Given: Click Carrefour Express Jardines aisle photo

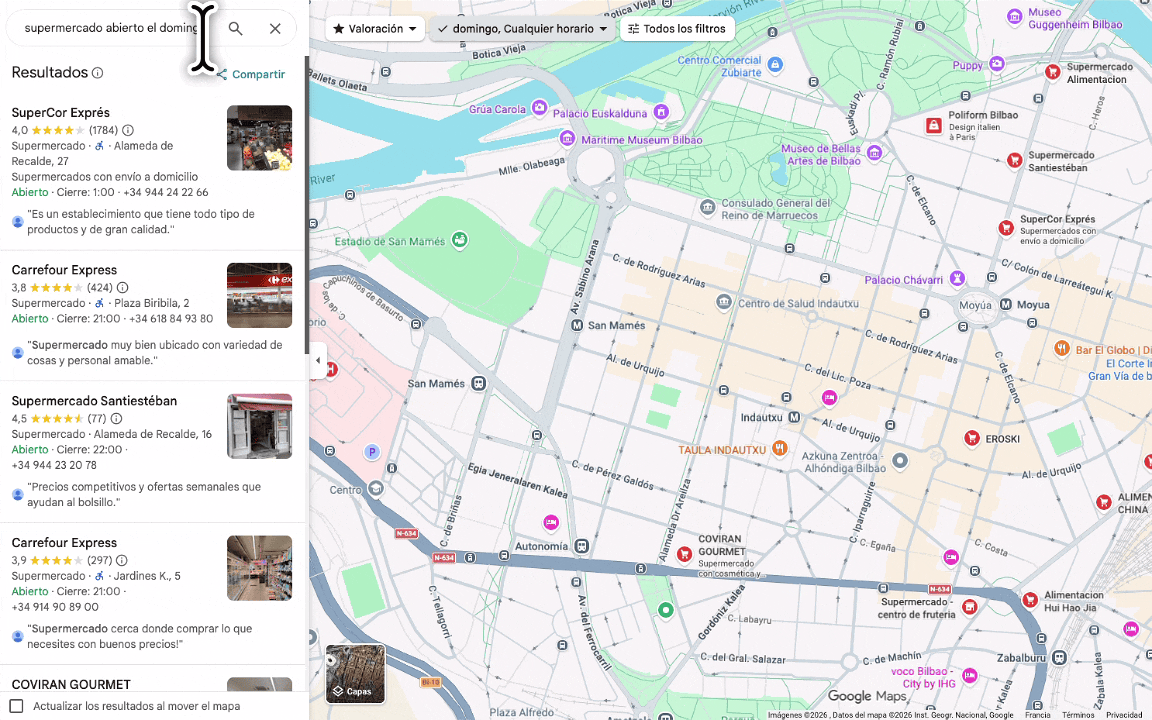Looking at the screenshot, I should click(259, 568).
